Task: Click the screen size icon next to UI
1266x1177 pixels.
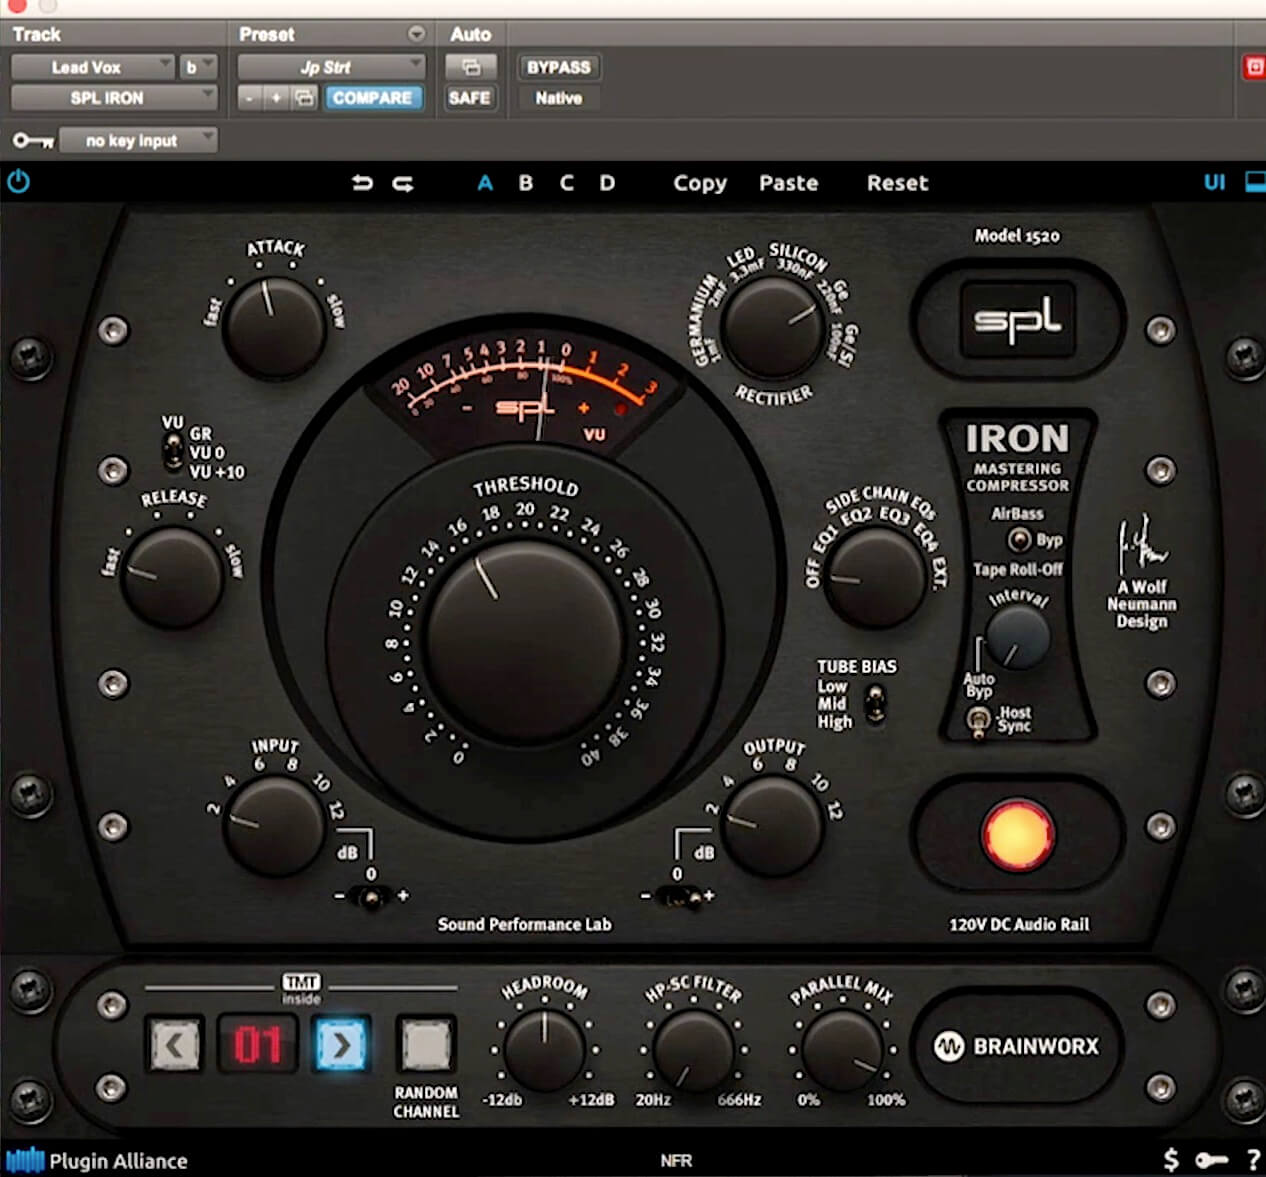Action: (1254, 182)
